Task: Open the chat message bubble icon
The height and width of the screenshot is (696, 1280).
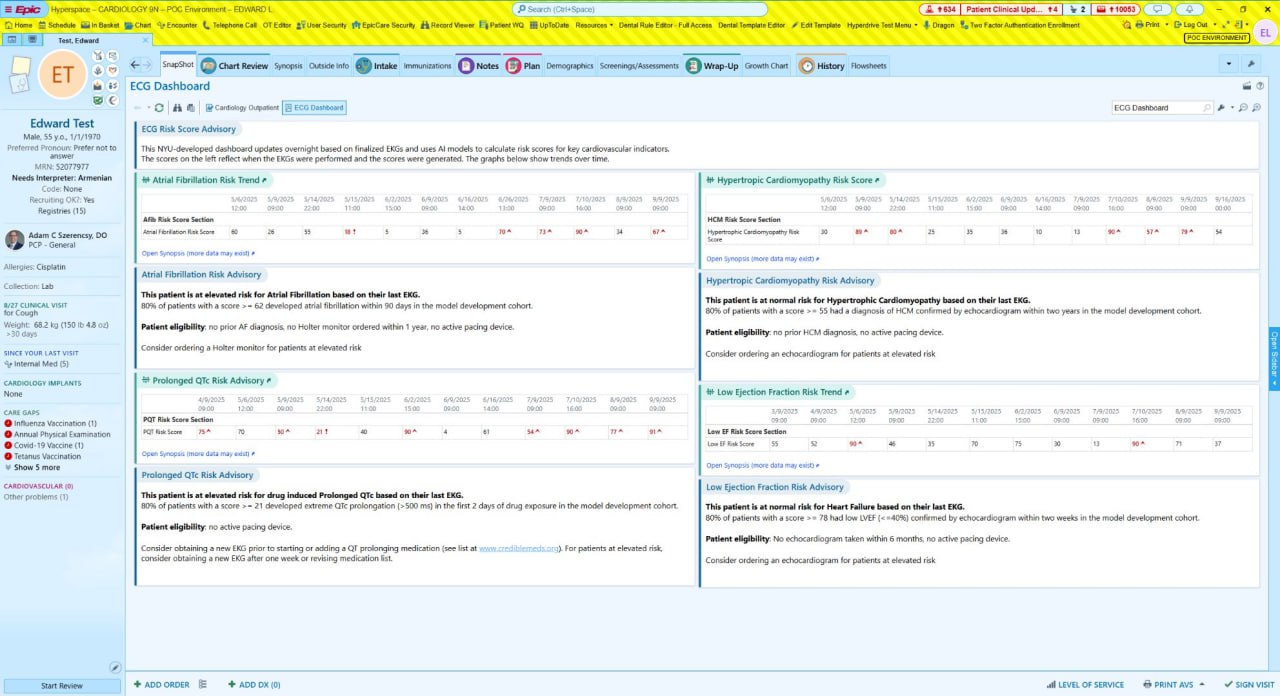Action: coord(1158,9)
